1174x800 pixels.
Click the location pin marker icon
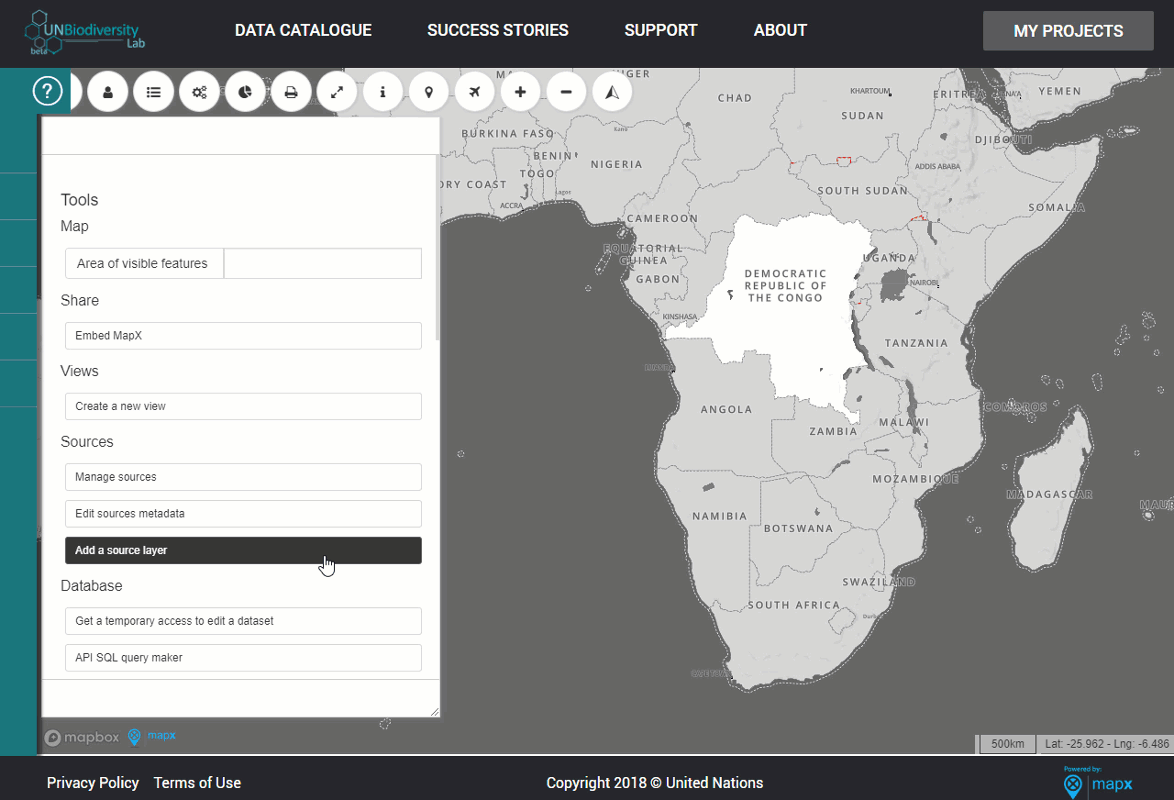(x=428, y=92)
